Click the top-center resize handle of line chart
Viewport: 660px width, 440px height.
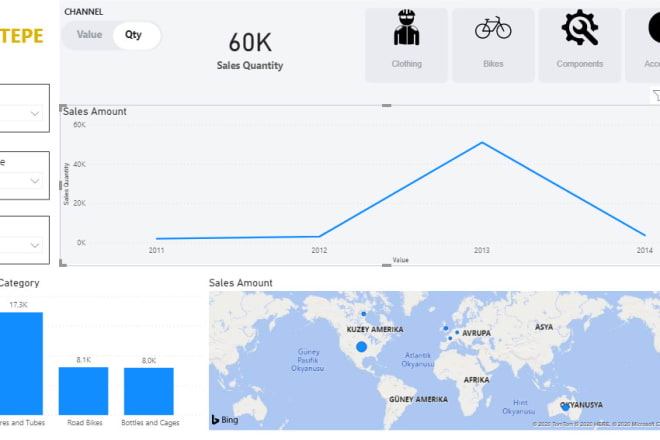(386, 105)
